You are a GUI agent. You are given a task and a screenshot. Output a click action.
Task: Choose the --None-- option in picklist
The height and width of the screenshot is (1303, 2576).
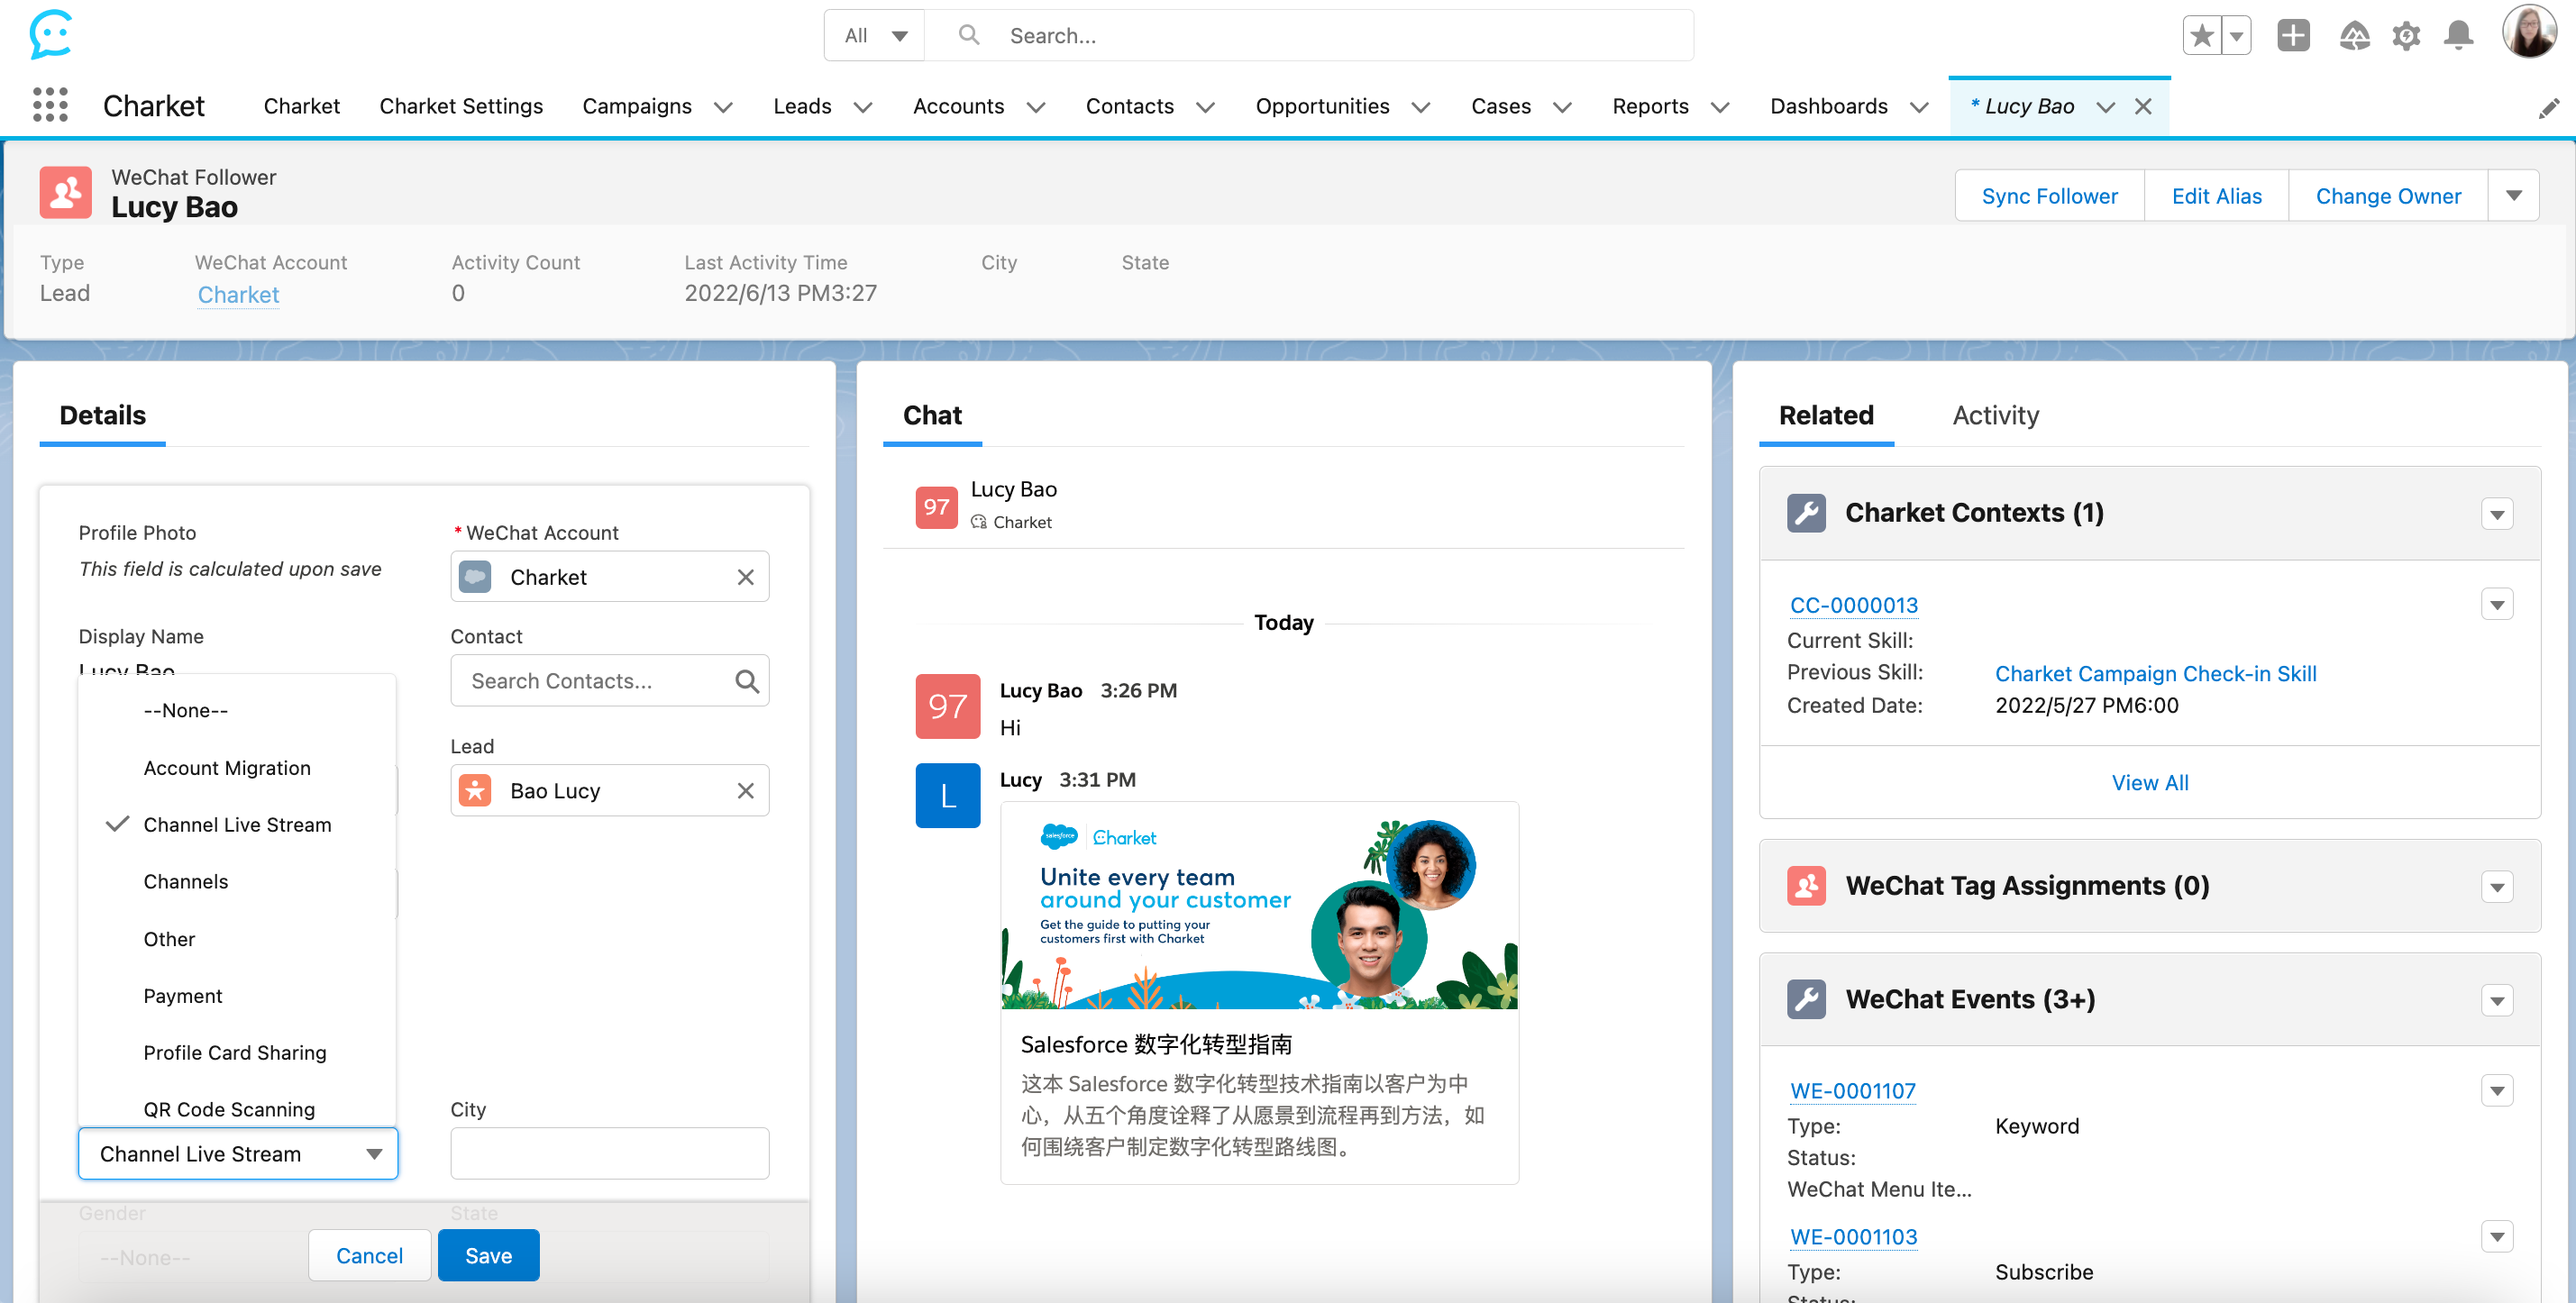[185, 710]
